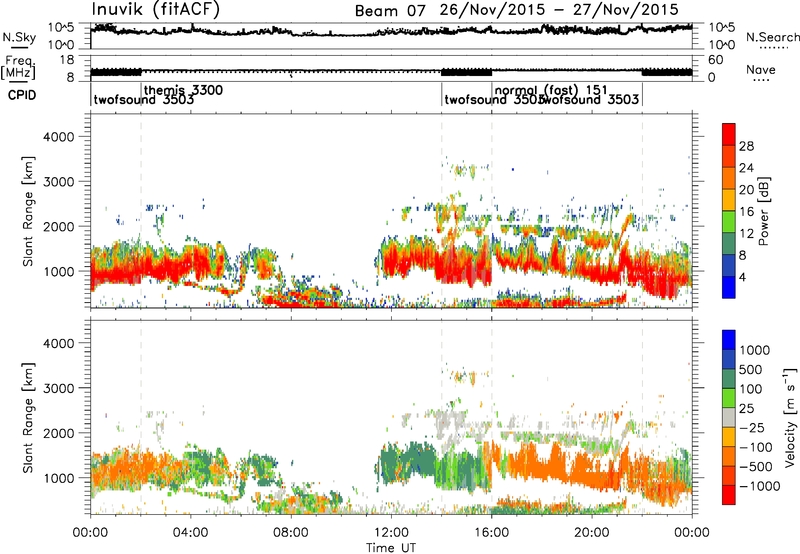Click the "Beam 07" label
The height and width of the screenshot is (554, 800).
tap(389, 10)
